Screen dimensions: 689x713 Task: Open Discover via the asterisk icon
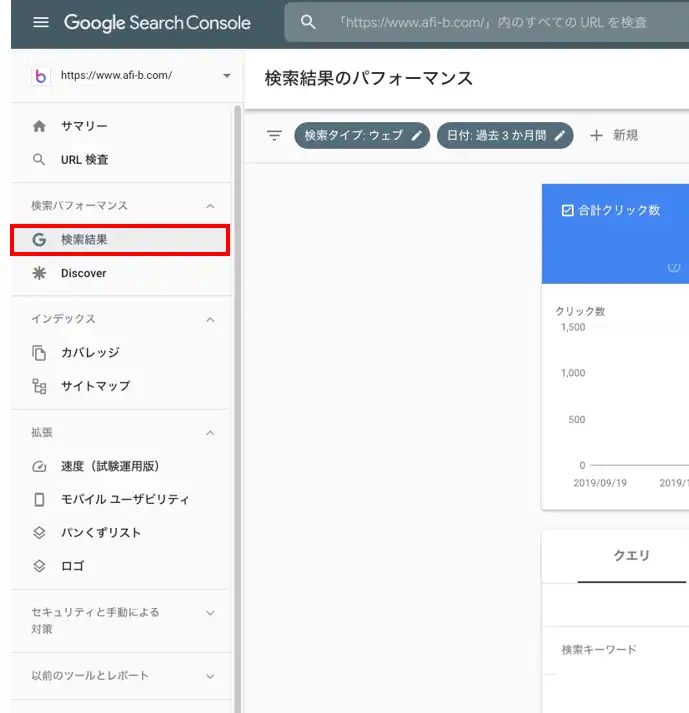[40, 273]
